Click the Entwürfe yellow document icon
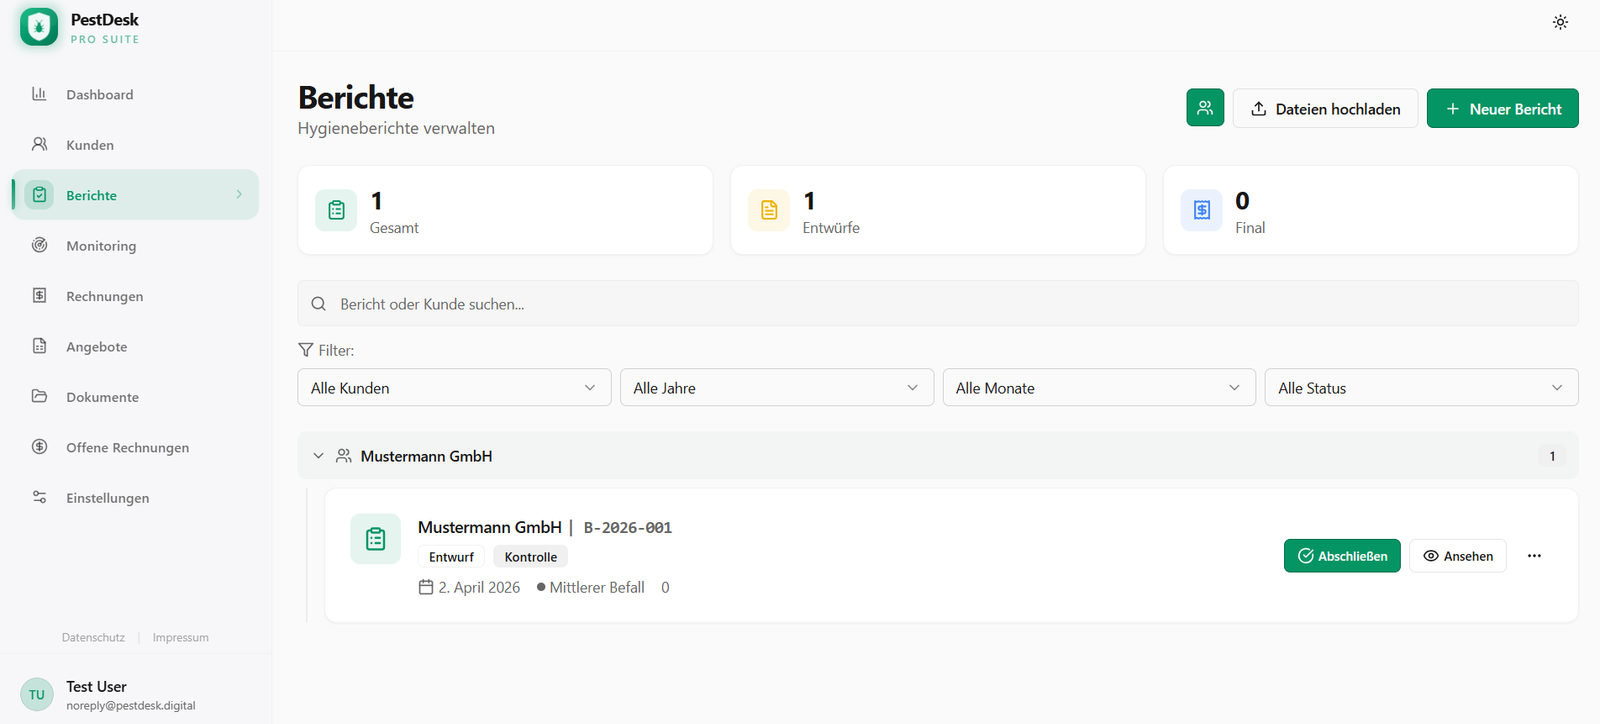Screen dimensions: 1600x724 (x=769, y=210)
